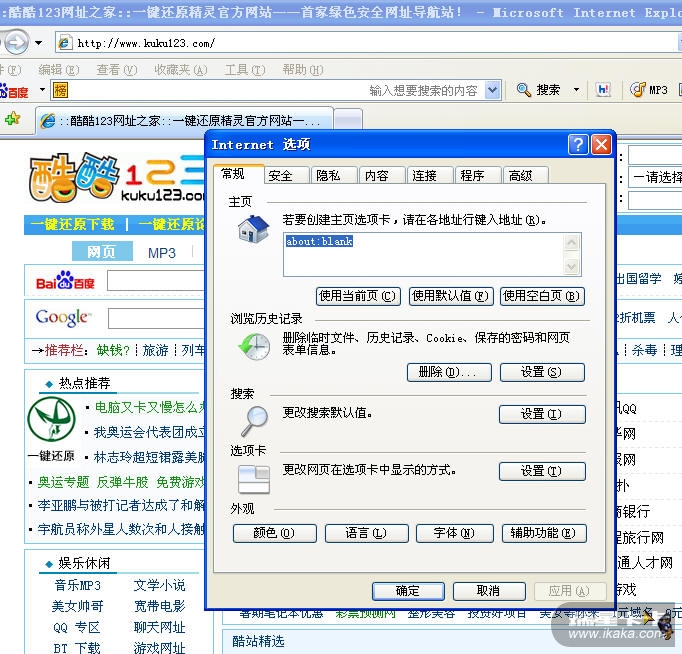The image size is (682, 654).
Task: Click 确定 to confirm the dialog
Action: [x=408, y=591]
